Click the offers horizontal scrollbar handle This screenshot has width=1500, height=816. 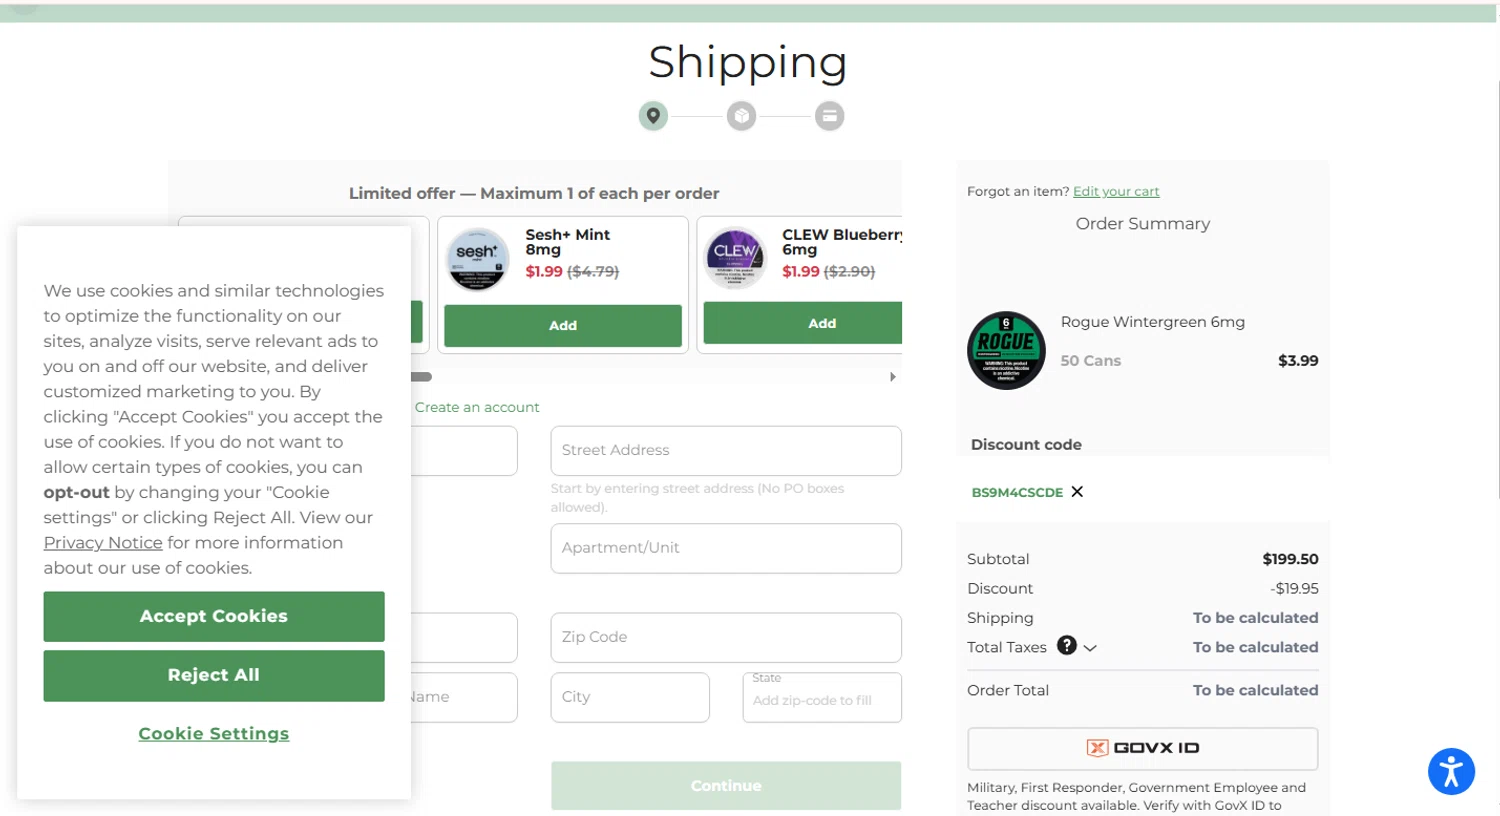[x=421, y=377]
